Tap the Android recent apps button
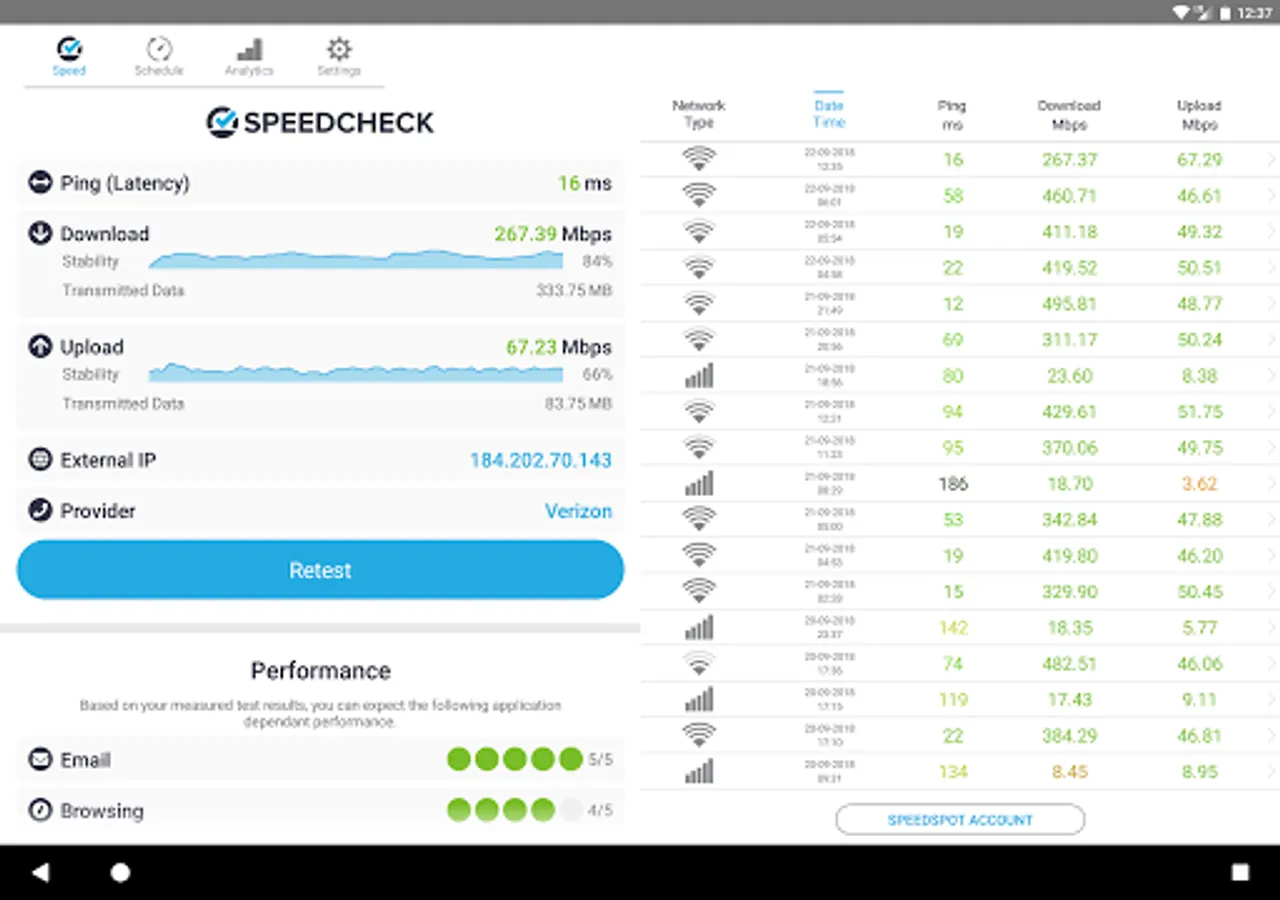The width and height of the screenshot is (1280, 900). [x=1240, y=872]
